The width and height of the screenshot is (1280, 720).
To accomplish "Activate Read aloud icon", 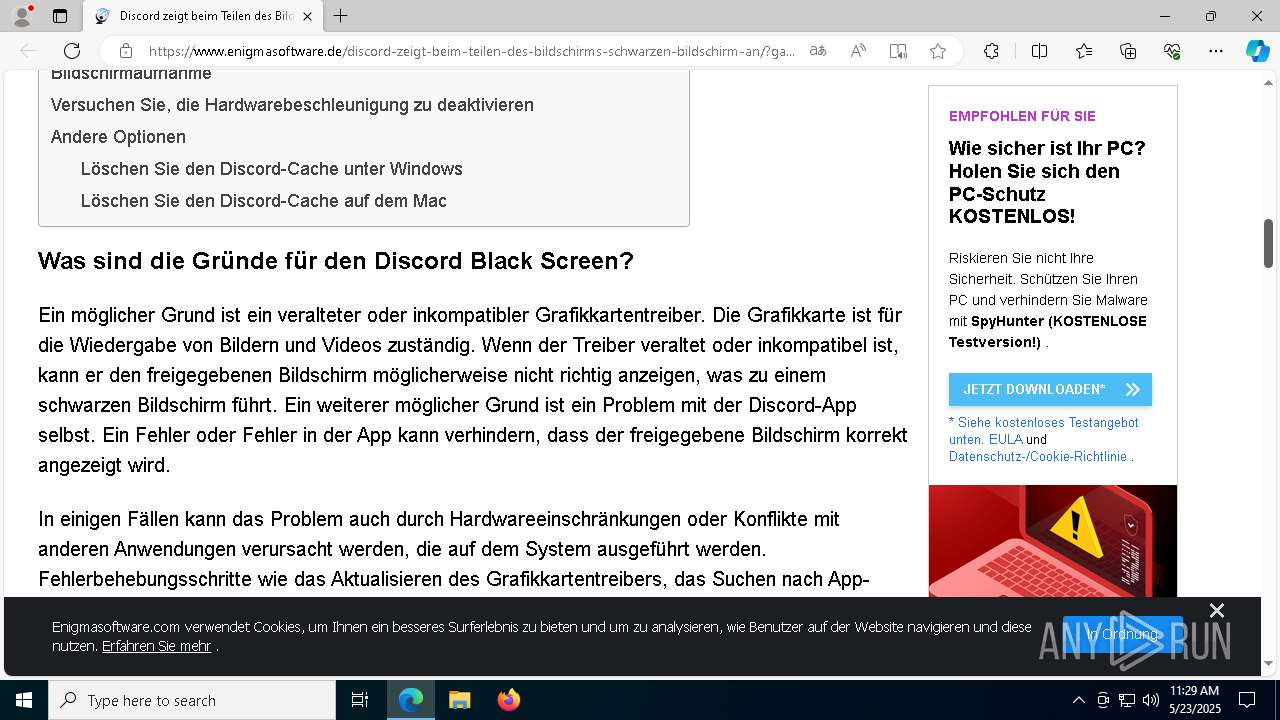I will [858, 51].
